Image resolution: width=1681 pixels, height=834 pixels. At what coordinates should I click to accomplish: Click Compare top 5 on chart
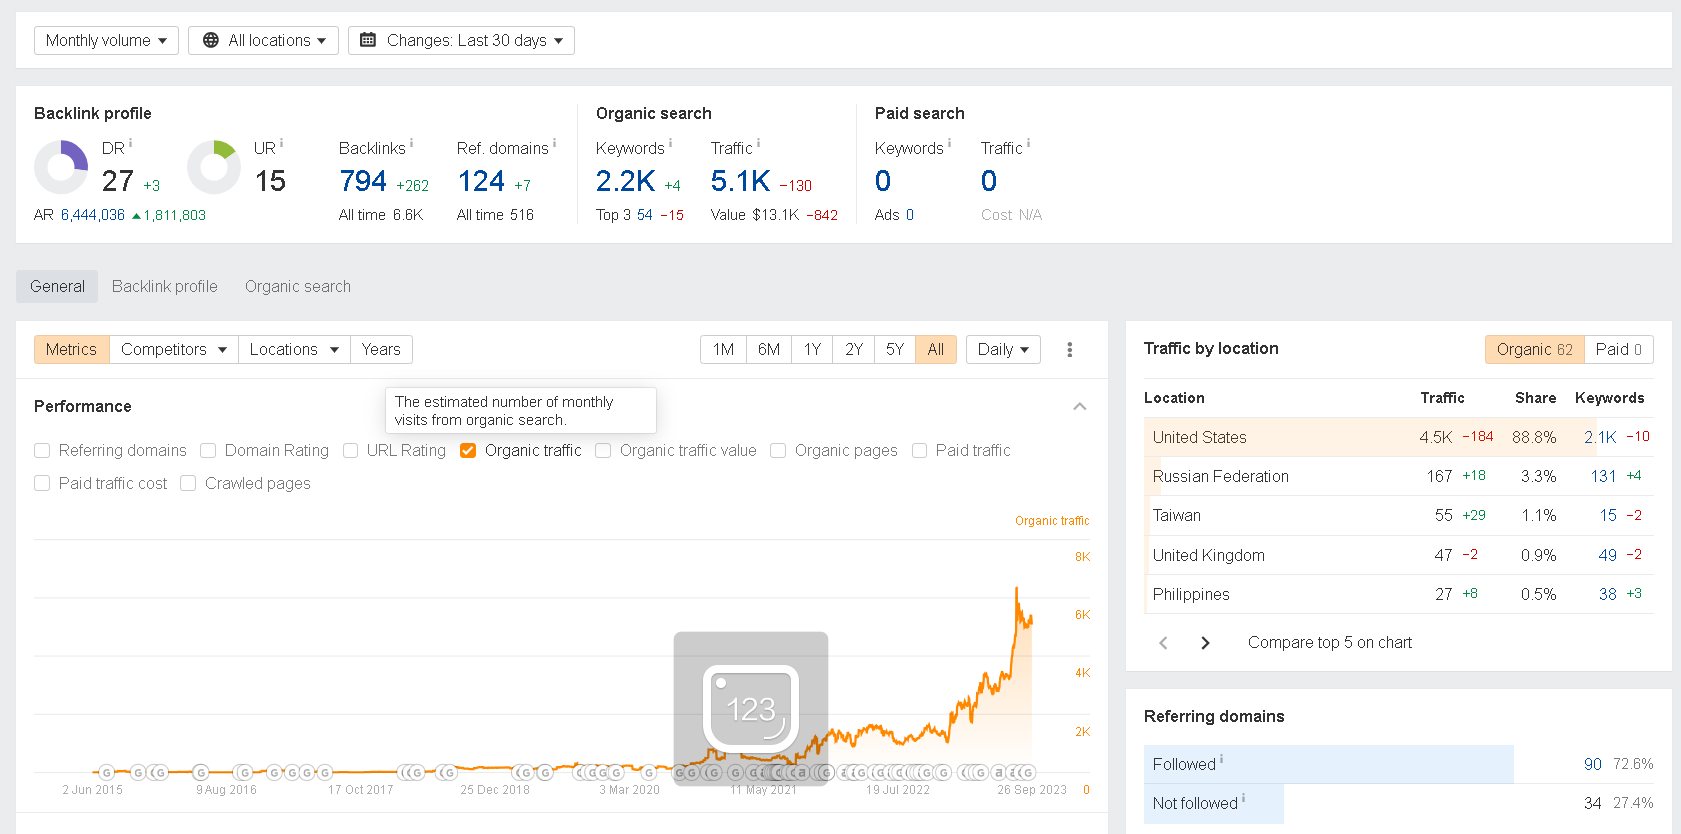(x=1329, y=643)
